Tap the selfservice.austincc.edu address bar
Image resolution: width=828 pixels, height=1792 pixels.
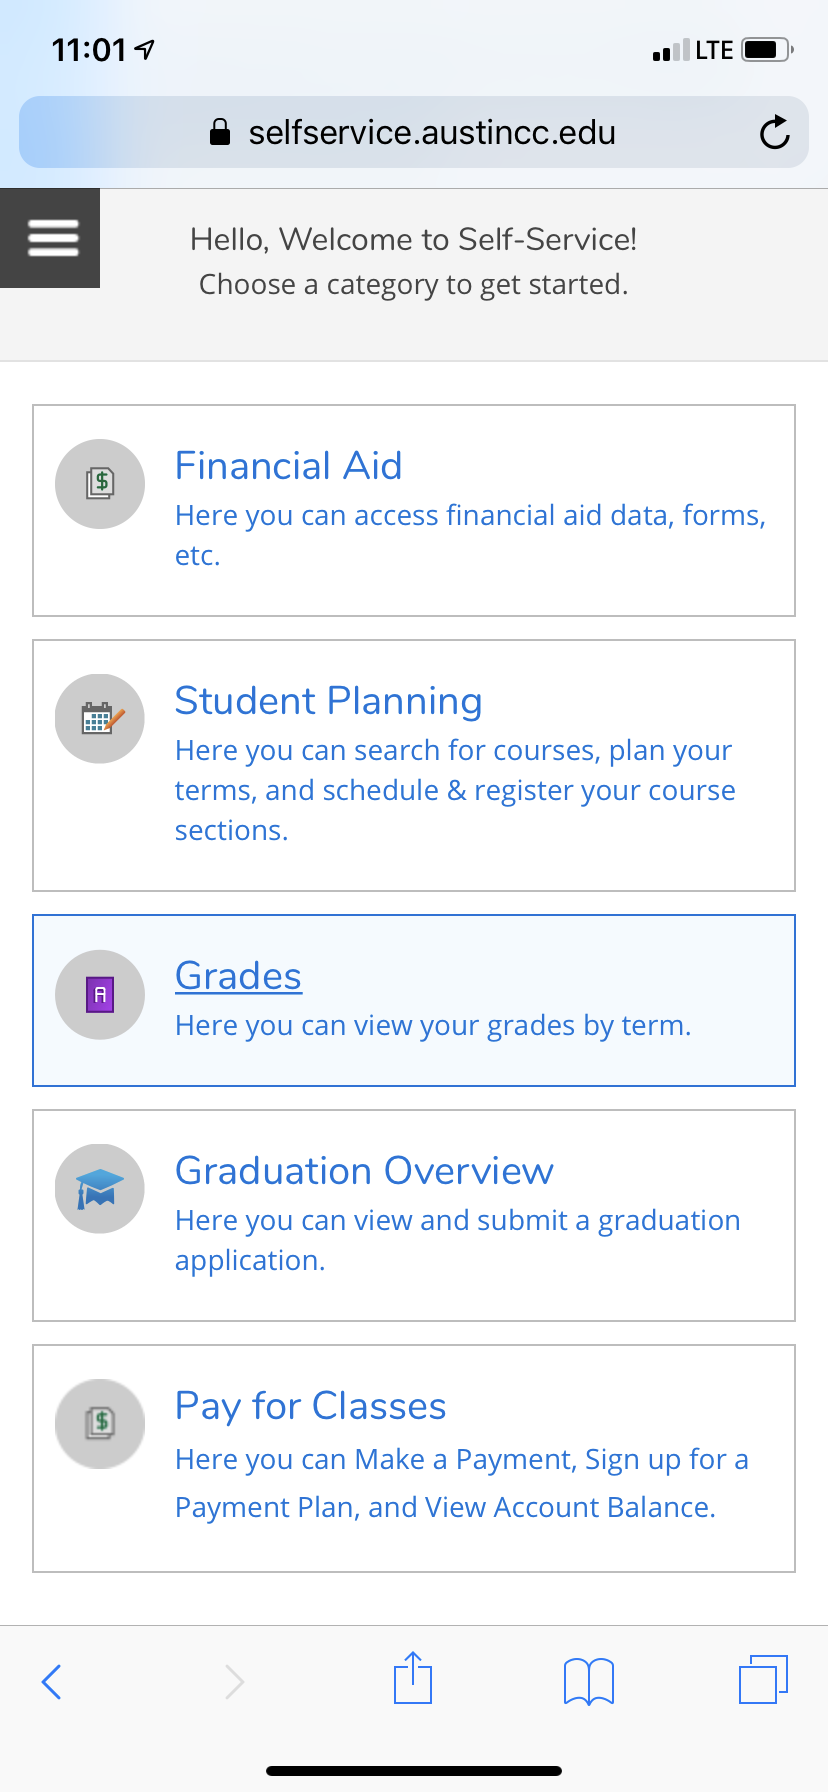(x=414, y=132)
